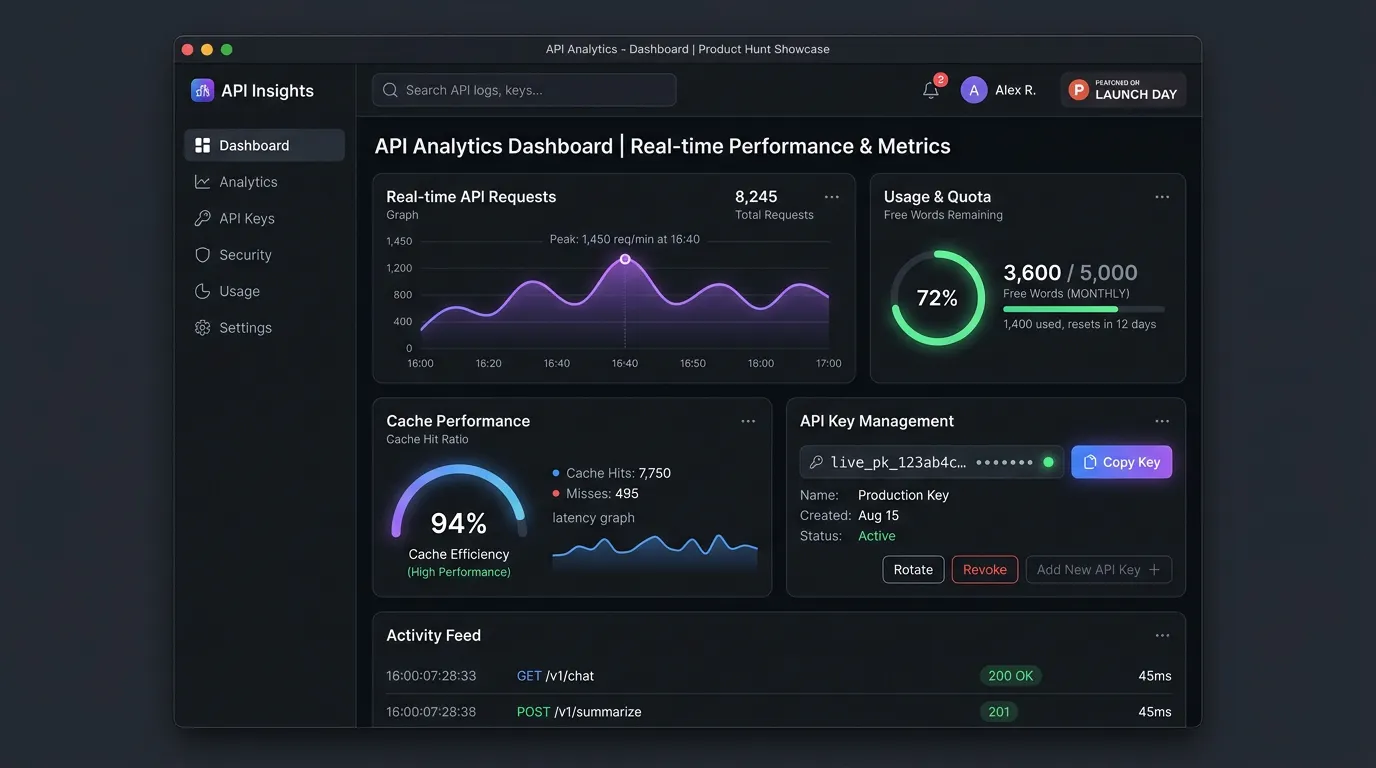Click the API Insights logo icon
Screen dimensions: 1376x768
tap(202, 90)
